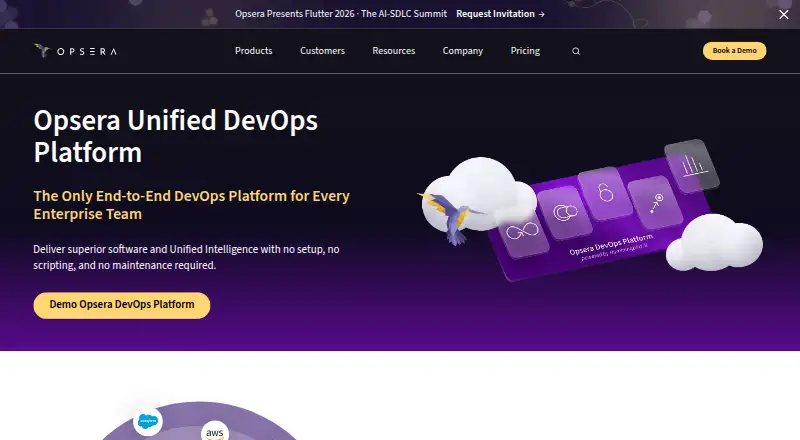Image resolution: width=800 pixels, height=440 pixels.
Task: Click the Opsera DevOps Platform label in illustration
Action: (x=611, y=245)
